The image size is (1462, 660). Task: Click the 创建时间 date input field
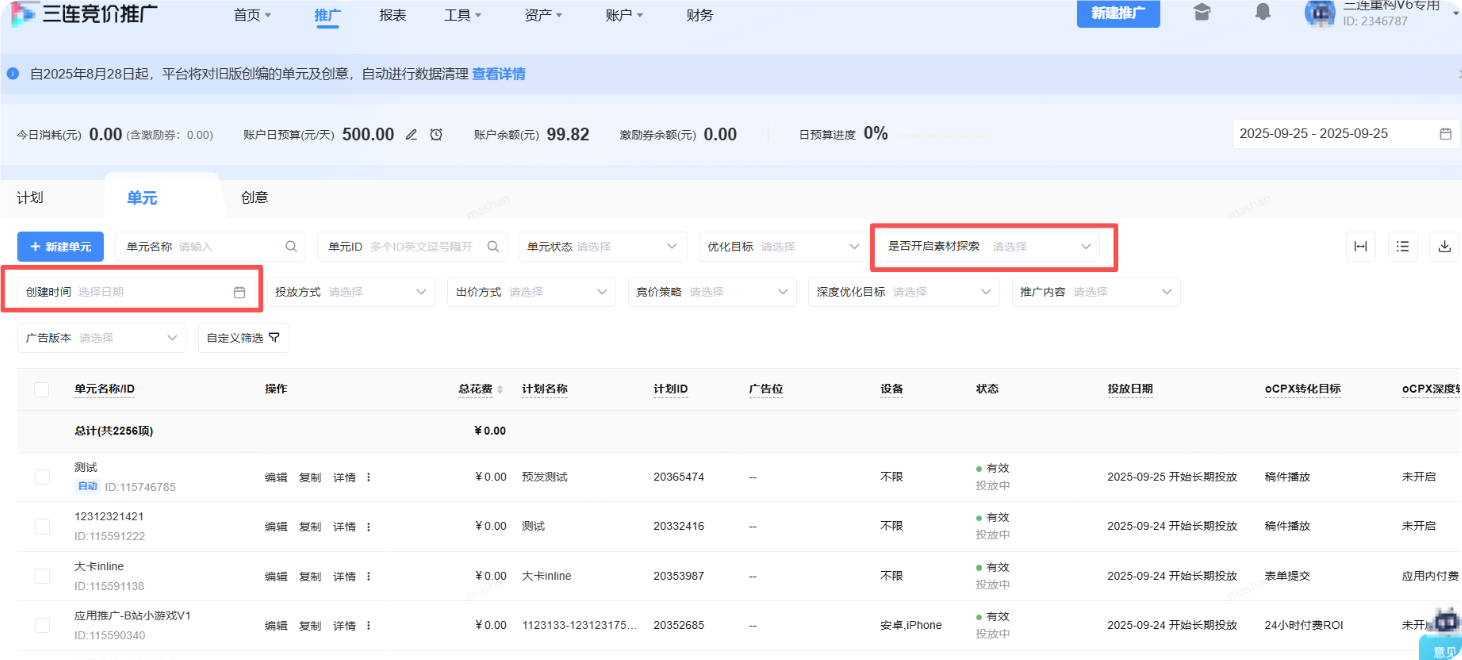[136, 292]
